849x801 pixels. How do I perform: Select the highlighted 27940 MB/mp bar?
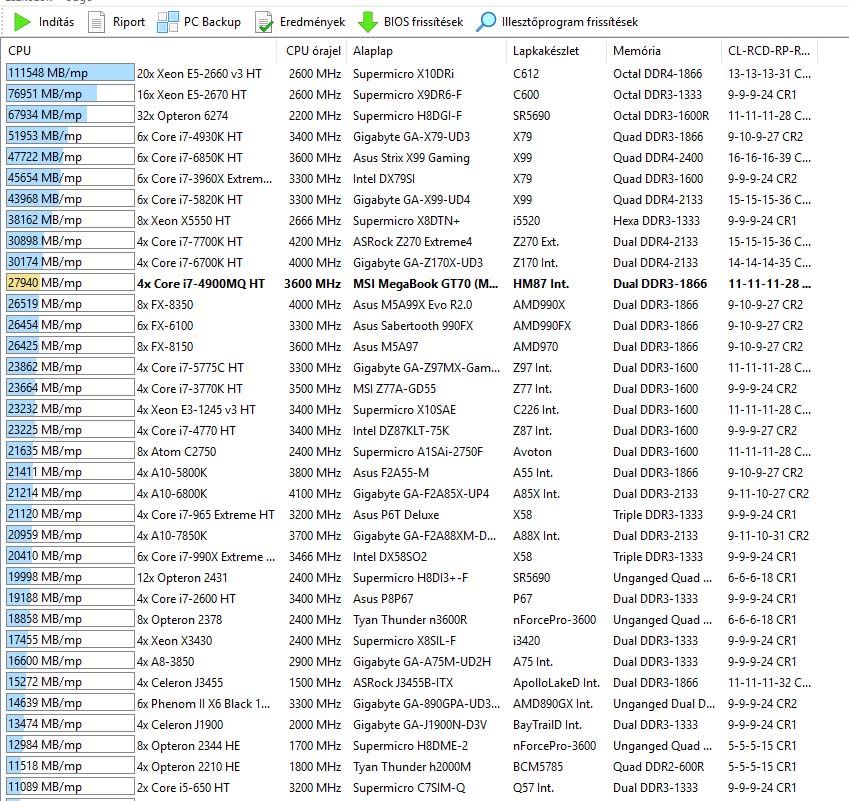pyautogui.click(x=70, y=283)
